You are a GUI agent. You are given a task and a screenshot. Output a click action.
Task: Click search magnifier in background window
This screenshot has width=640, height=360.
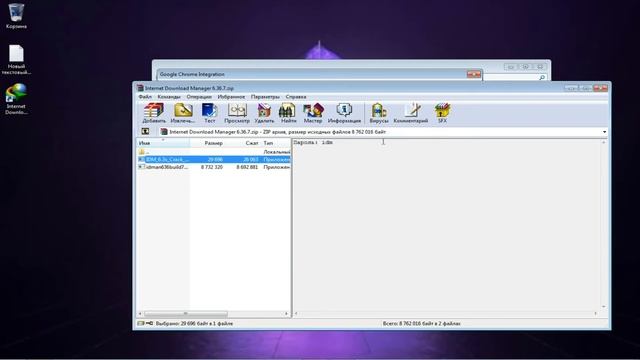[x=542, y=77]
